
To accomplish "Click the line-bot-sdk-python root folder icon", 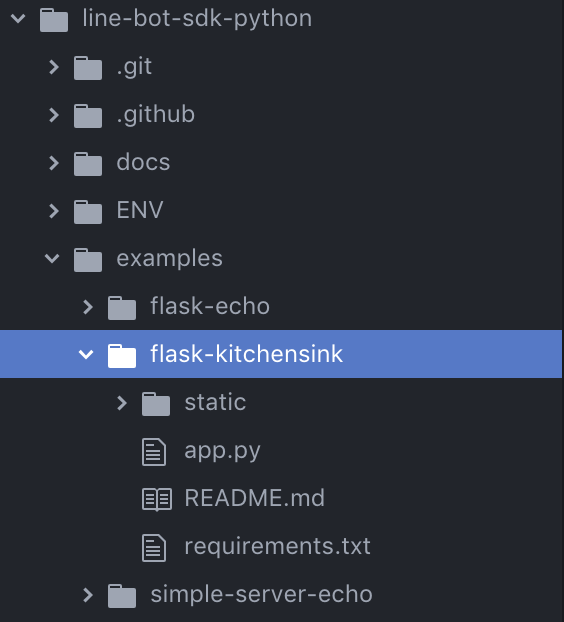I will click(54, 20).
